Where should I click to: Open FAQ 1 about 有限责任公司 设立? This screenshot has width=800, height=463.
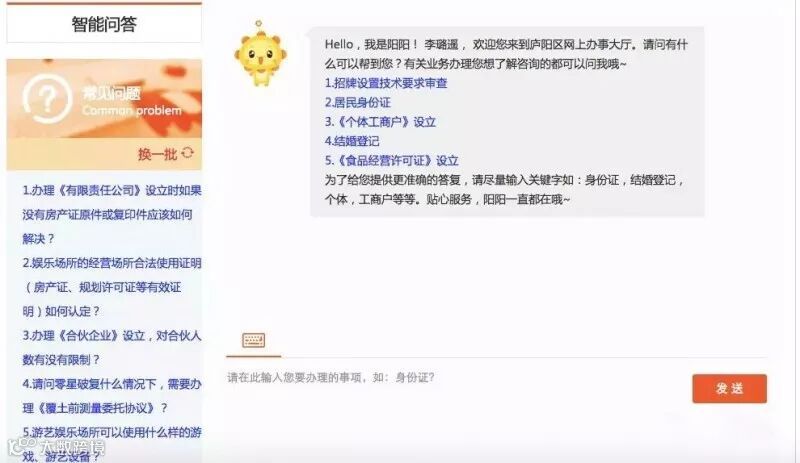coord(112,214)
